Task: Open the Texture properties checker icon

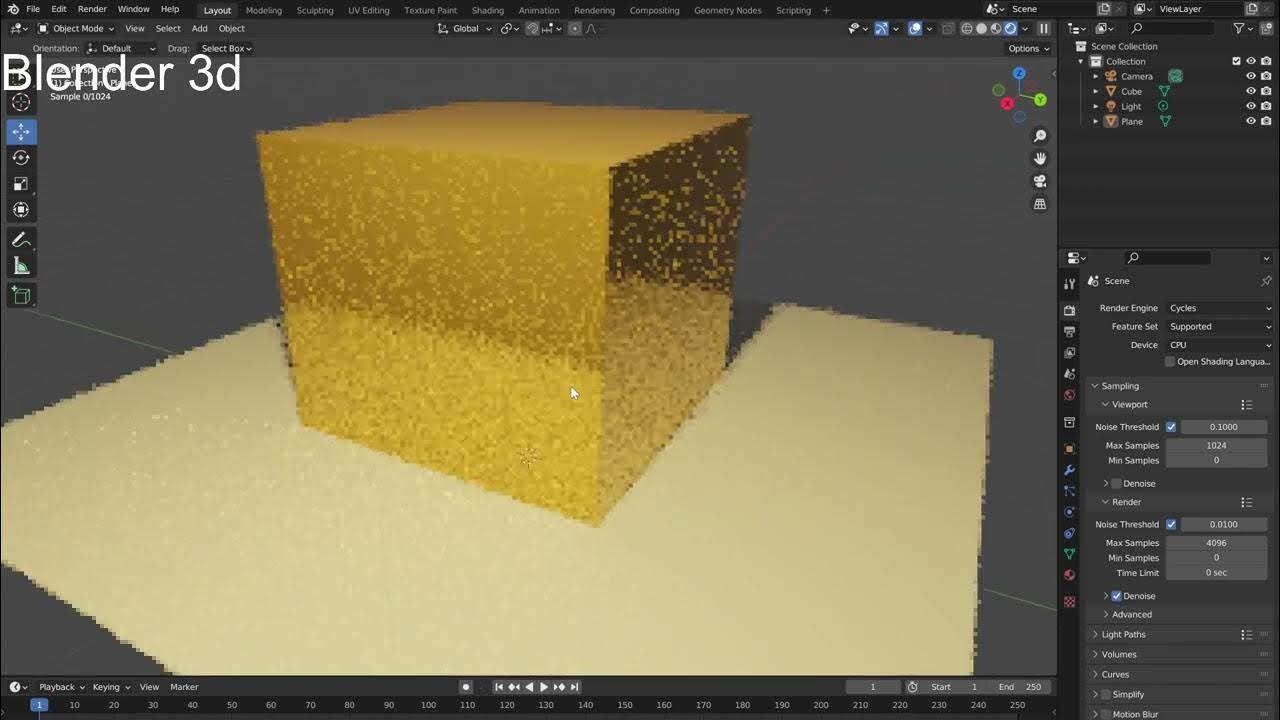Action: point(1069,602)
